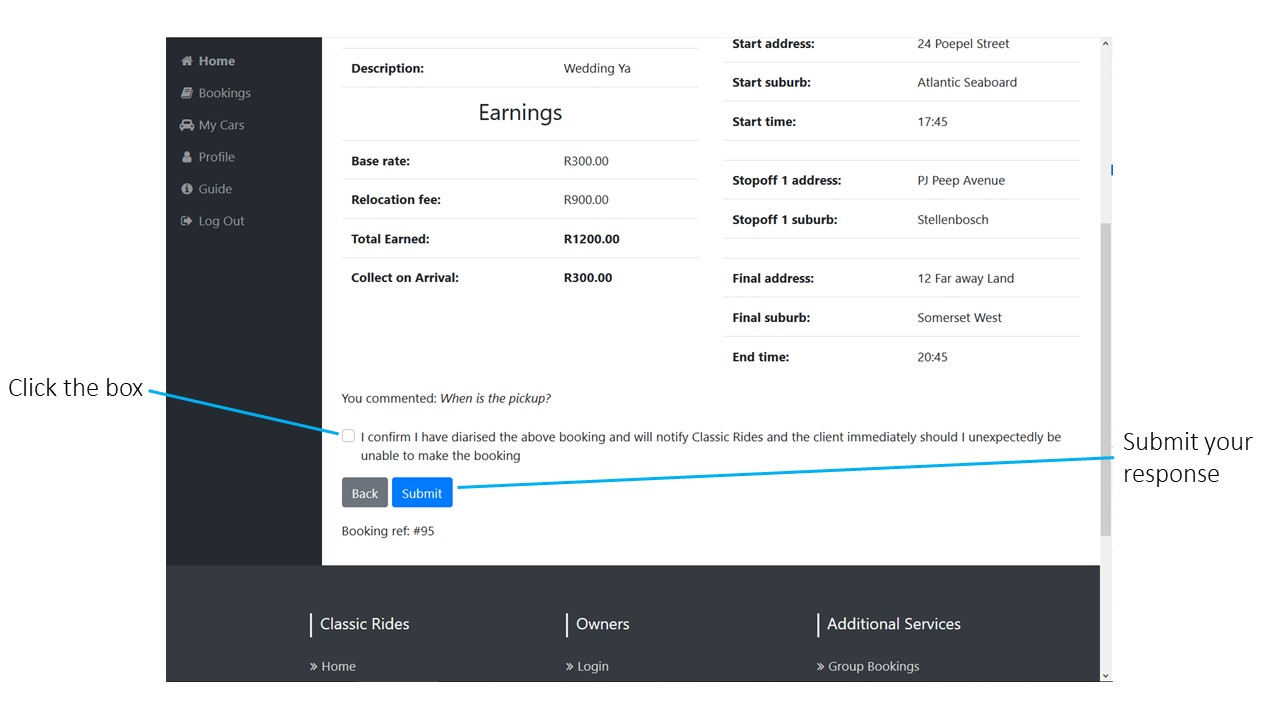Click the start address 24 Poepel Street
Viewport: 1280px width, 720px height.
tap(963, 44)
